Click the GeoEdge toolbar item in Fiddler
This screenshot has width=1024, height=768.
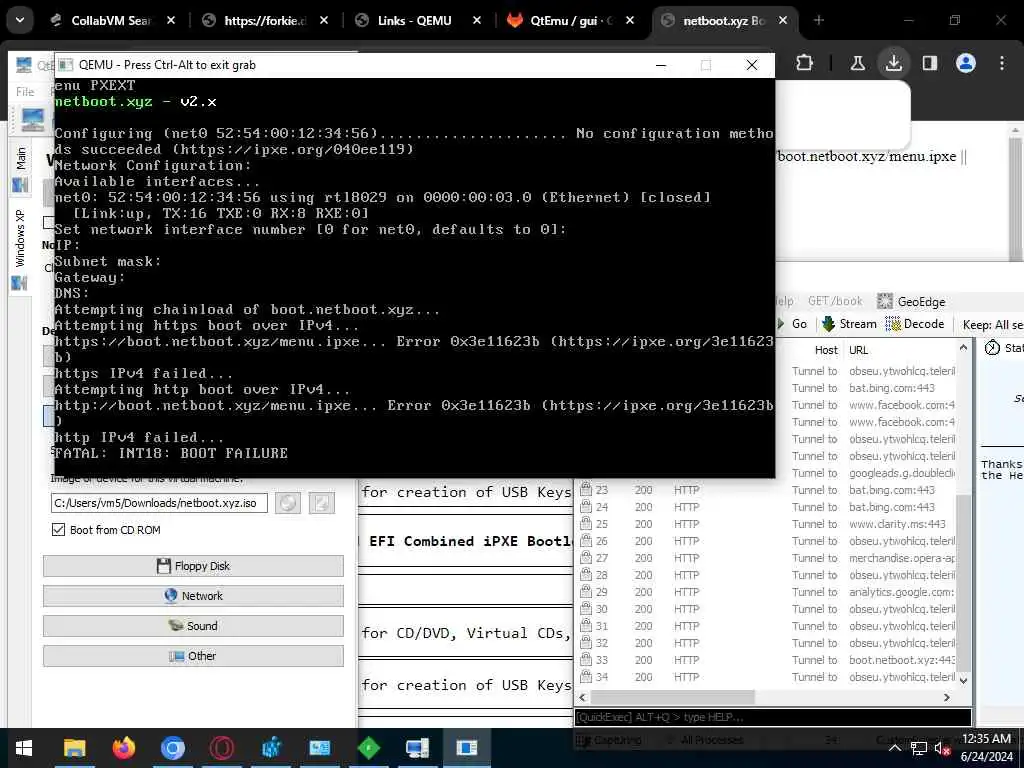(x=911, y=301)
